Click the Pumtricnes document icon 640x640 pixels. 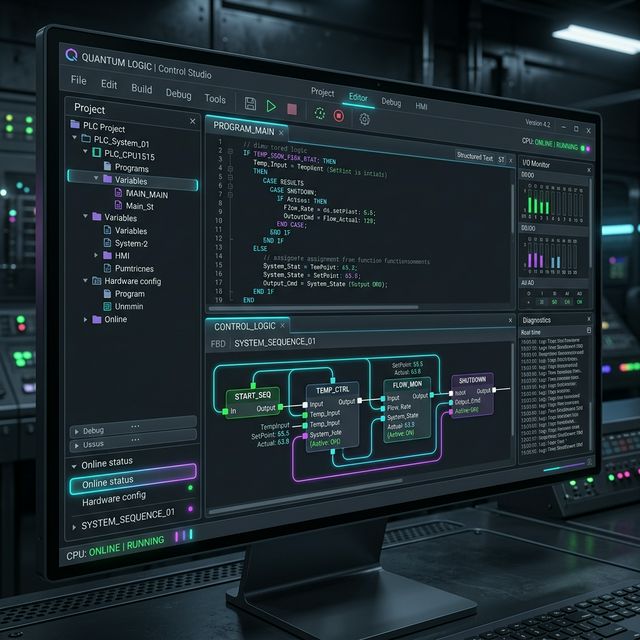[x=107, y=268]
